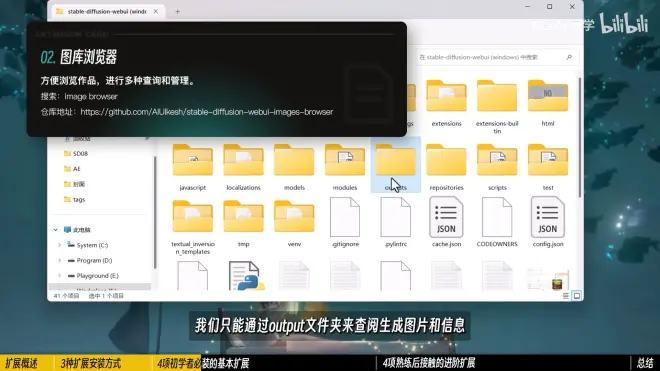This screenshot has width=660, height=371.
Task: Open a new File Explorer tab
Action: click(x=177, y=12)
